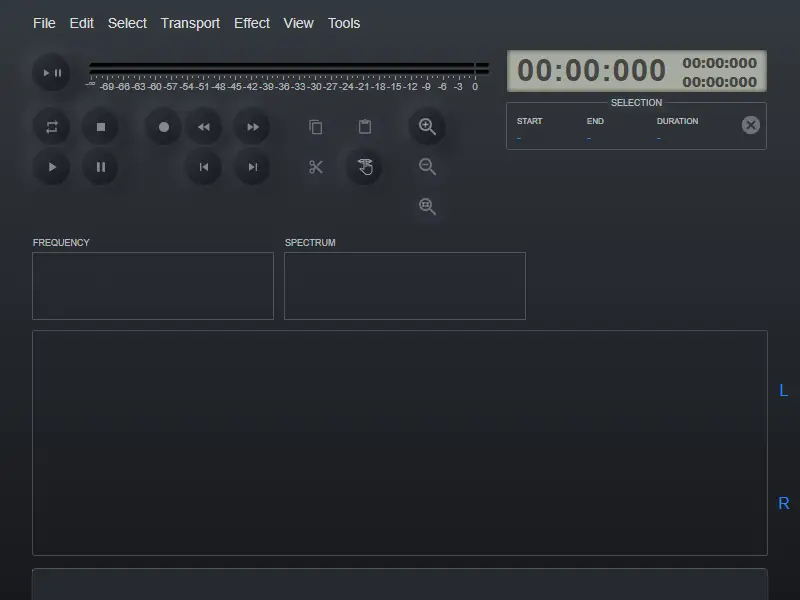800x600 pixels.
Task: Start recording with the Record button
Action: tap(164, 127)
